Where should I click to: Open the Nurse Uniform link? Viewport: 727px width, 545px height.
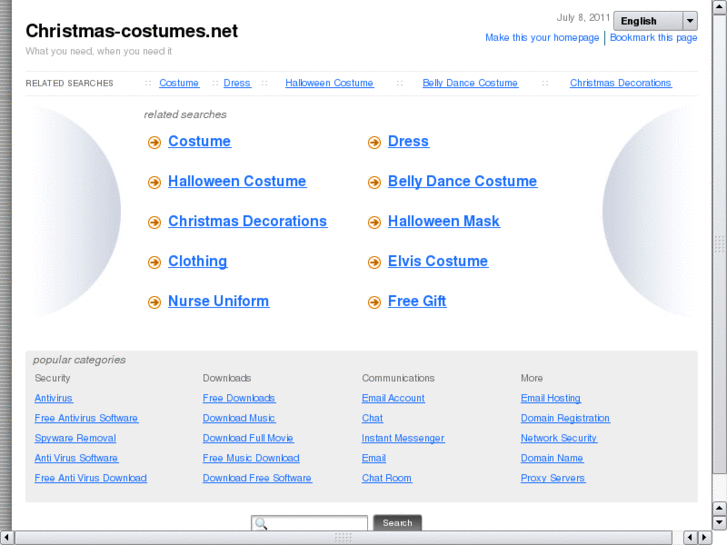[218, 301]
